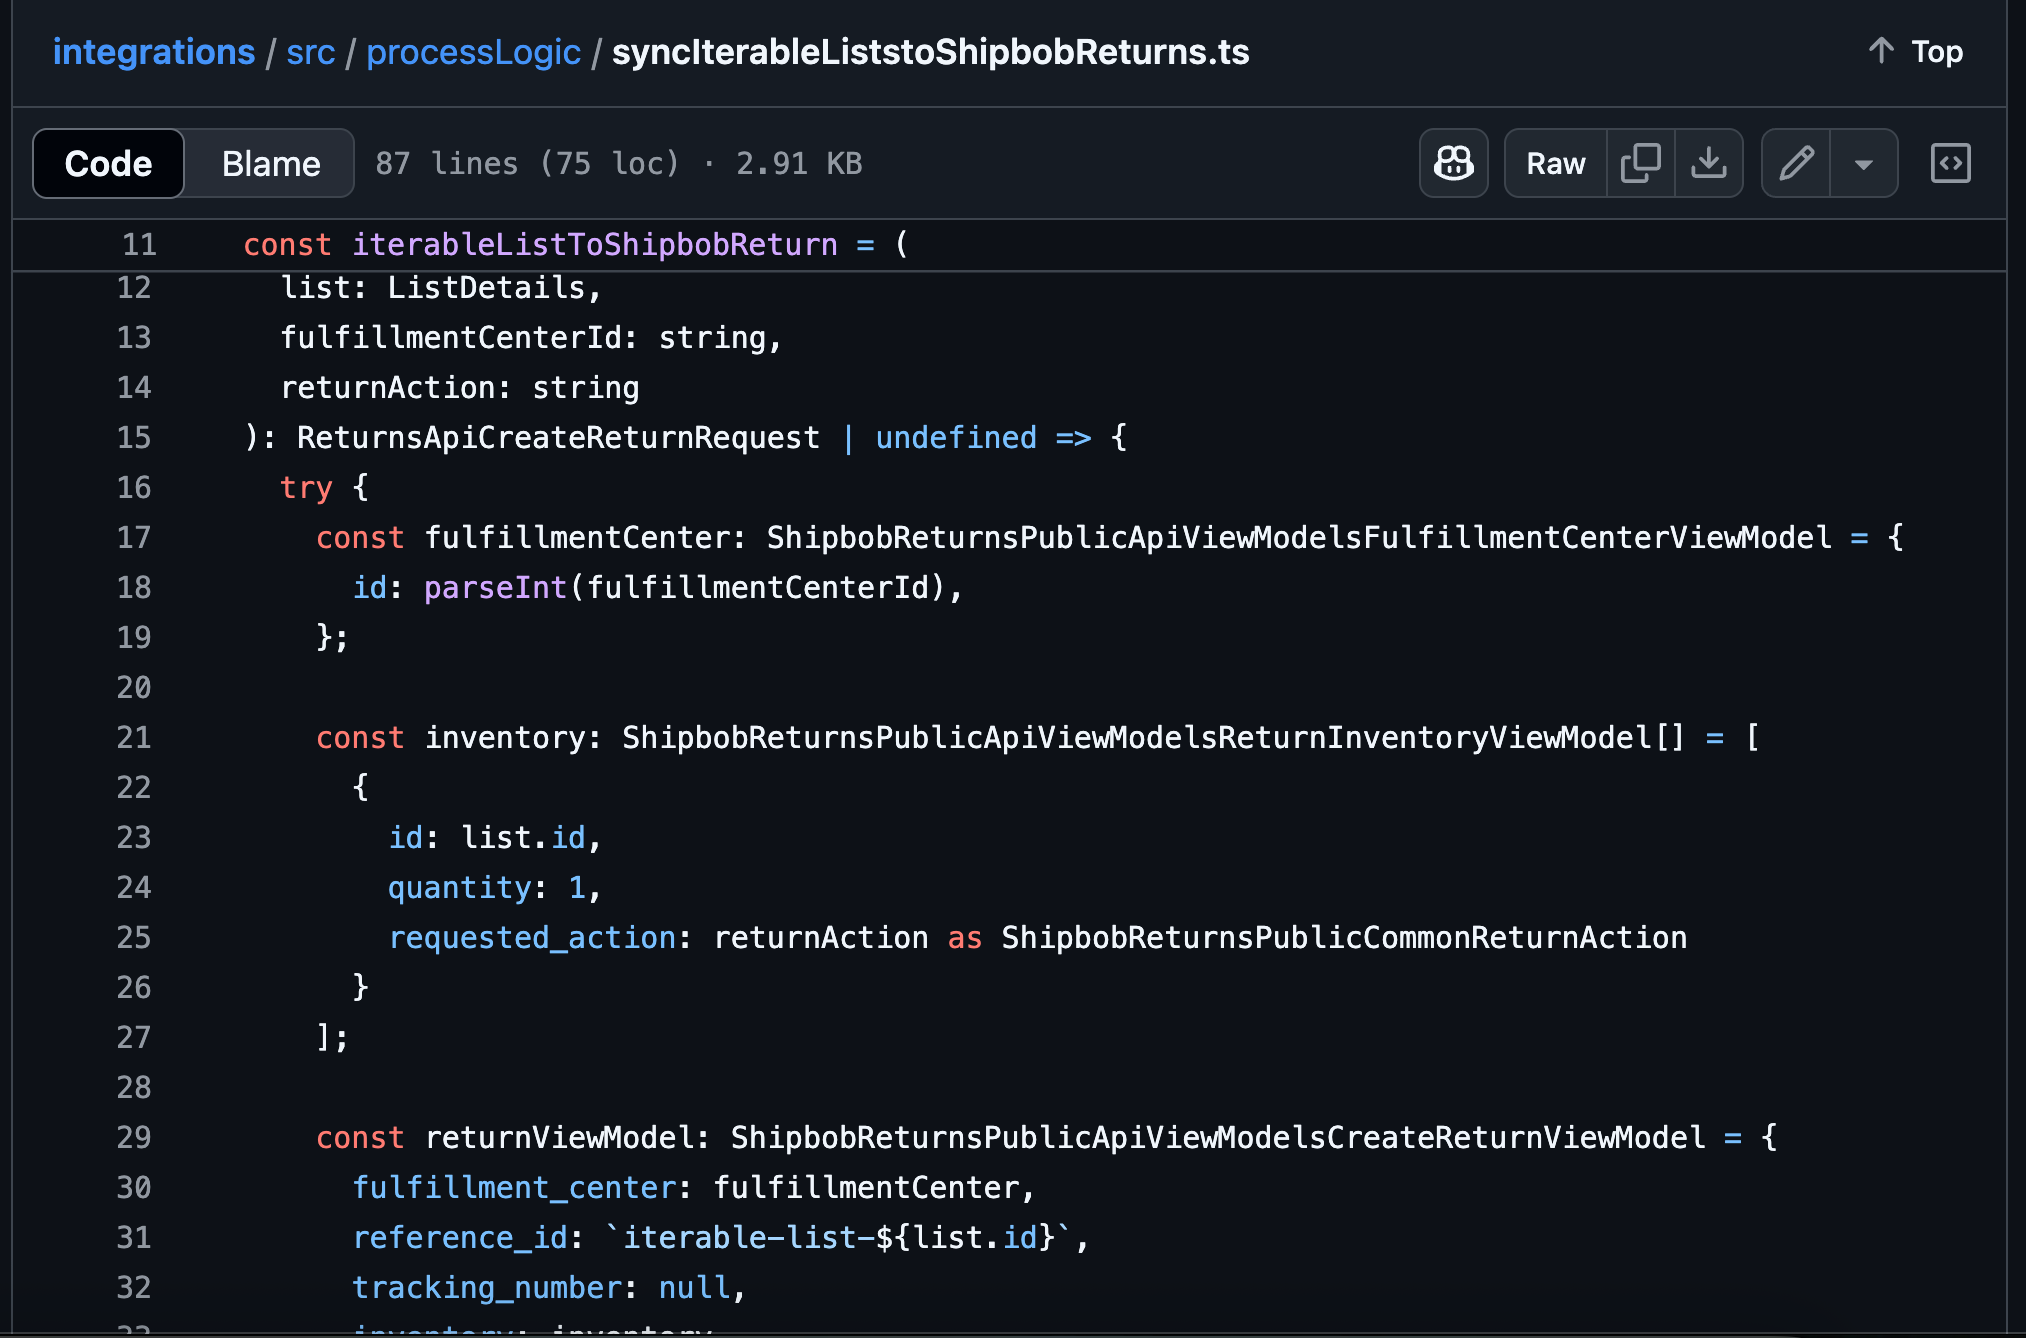Open the Copilot icon button

(x=1453, y=163)
